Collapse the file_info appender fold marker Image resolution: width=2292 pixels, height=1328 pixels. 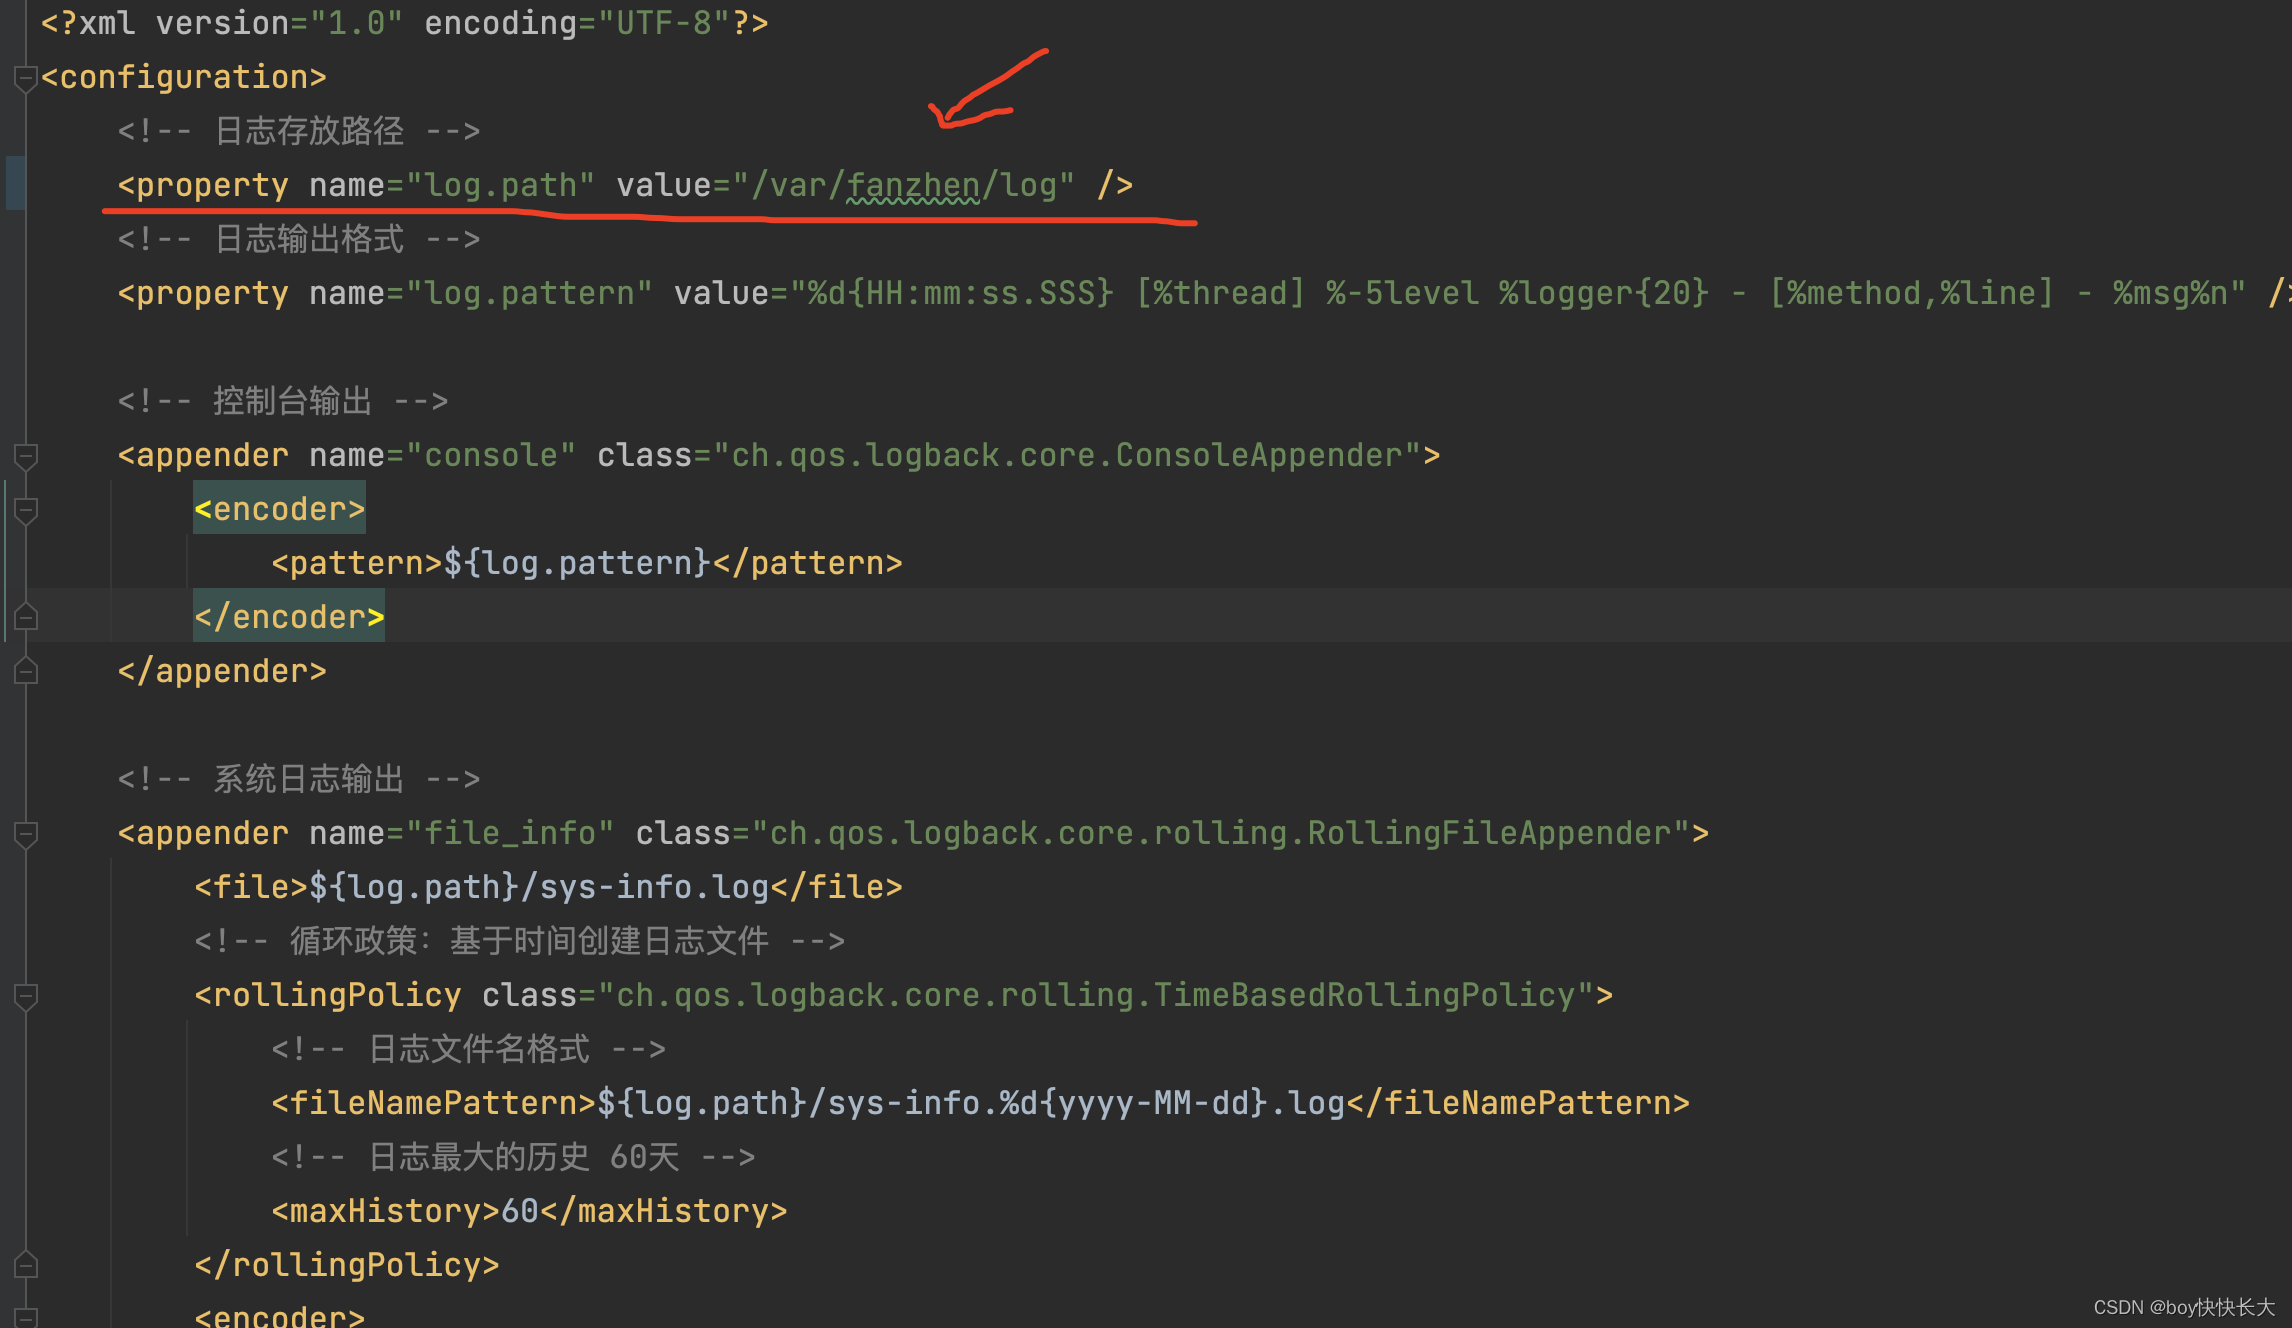[x=26, y=834]
